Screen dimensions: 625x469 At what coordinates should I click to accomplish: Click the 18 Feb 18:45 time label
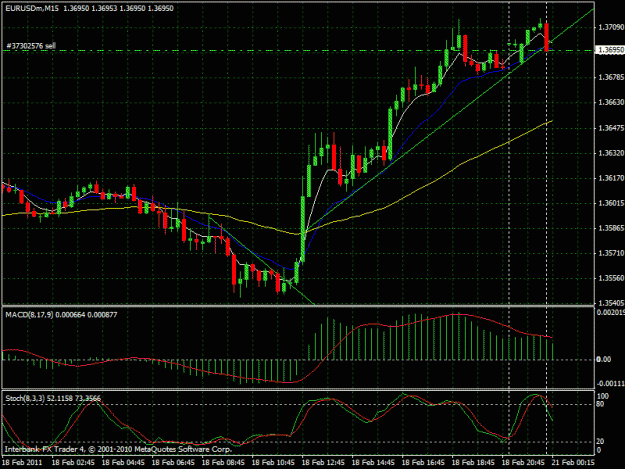(x=473, y=463)
